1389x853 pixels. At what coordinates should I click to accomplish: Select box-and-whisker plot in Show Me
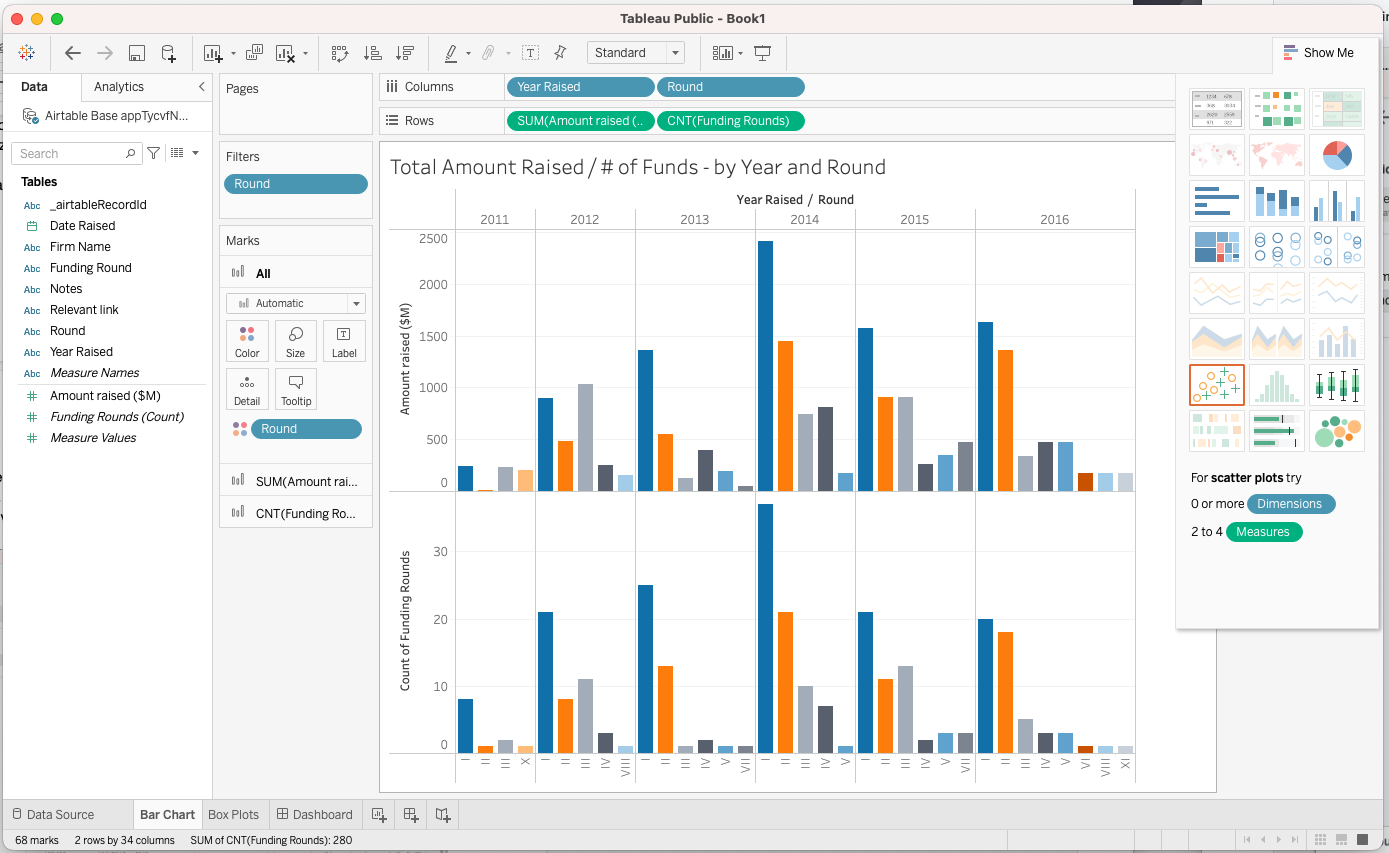click(1337, 384)
